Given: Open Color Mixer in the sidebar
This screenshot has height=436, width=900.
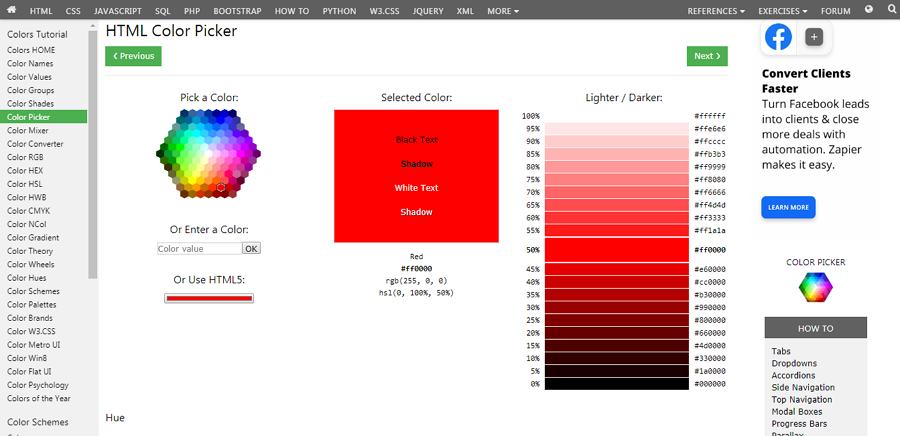Looking at the screenshot, I should pyautogui.click(x=28, y=130).
